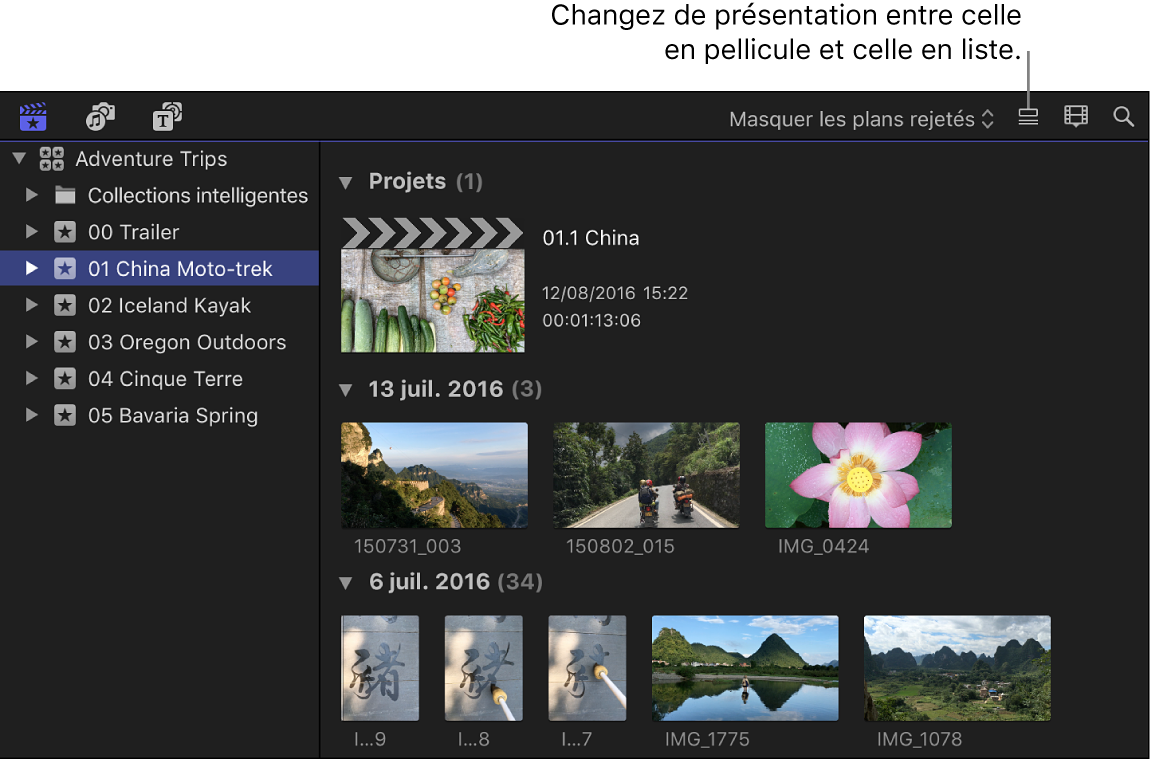The image size is (1152, 761).
Task: Open the Photos and Audio sidebar
Action: click(x=99, y=116)
